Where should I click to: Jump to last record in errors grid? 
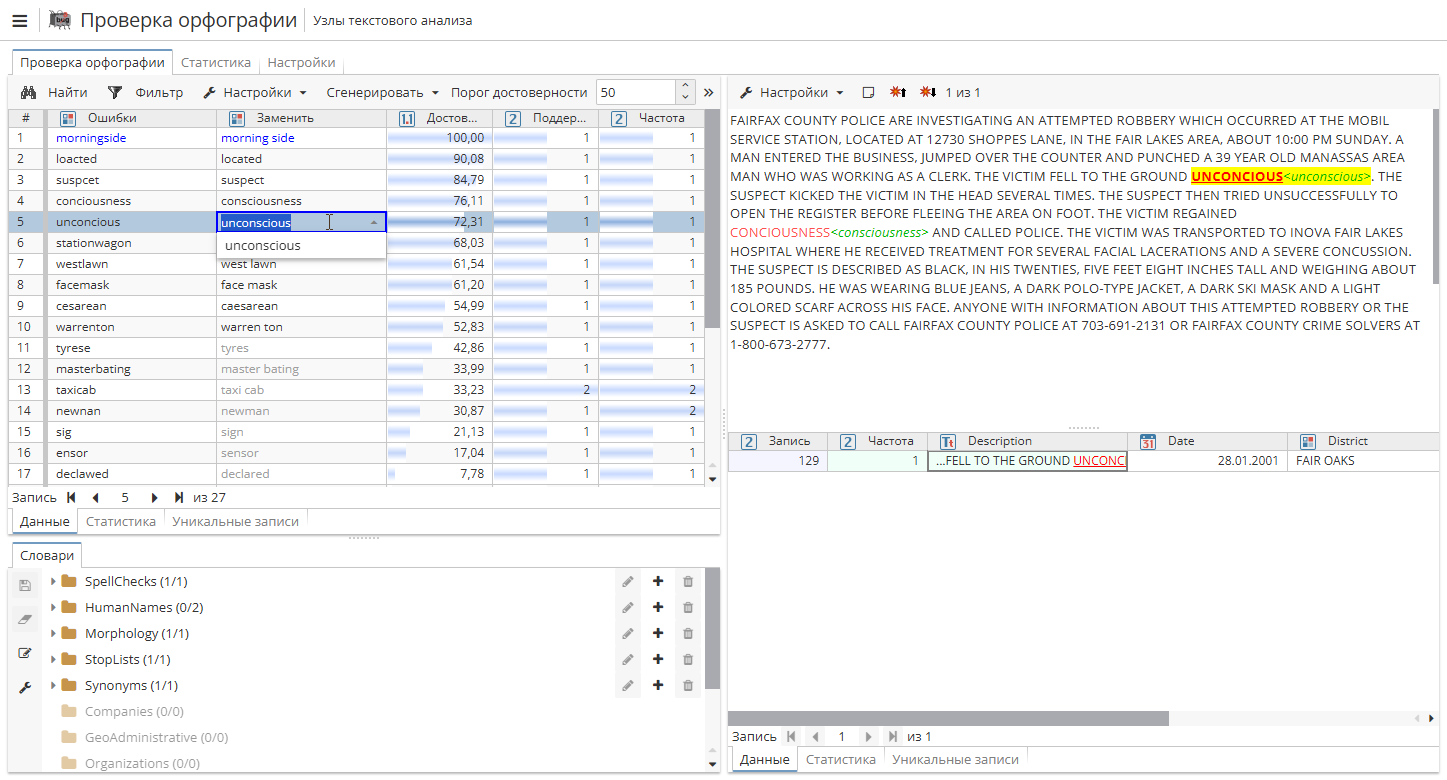click(x=179, y=497)
